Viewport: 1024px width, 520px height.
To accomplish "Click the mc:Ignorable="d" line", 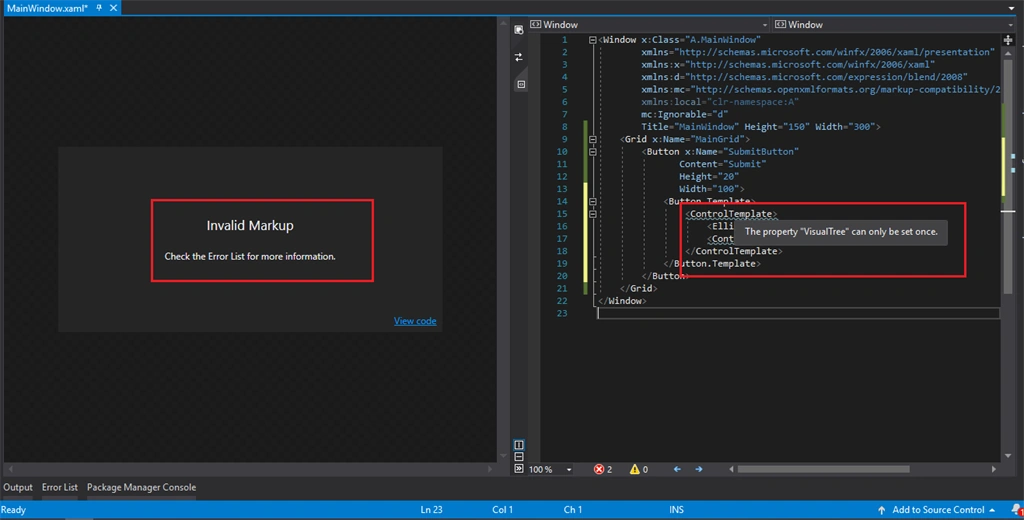I will 684,114.
